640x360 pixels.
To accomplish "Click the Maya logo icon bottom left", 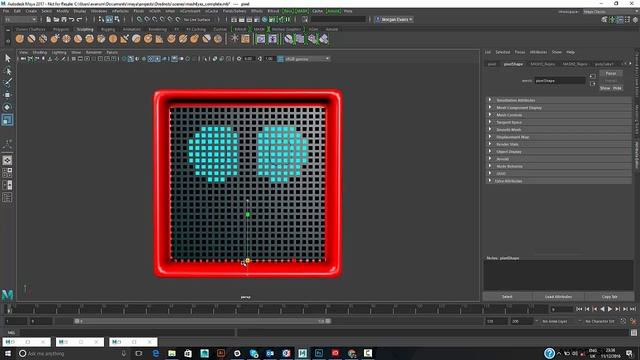I will [7, 294].
